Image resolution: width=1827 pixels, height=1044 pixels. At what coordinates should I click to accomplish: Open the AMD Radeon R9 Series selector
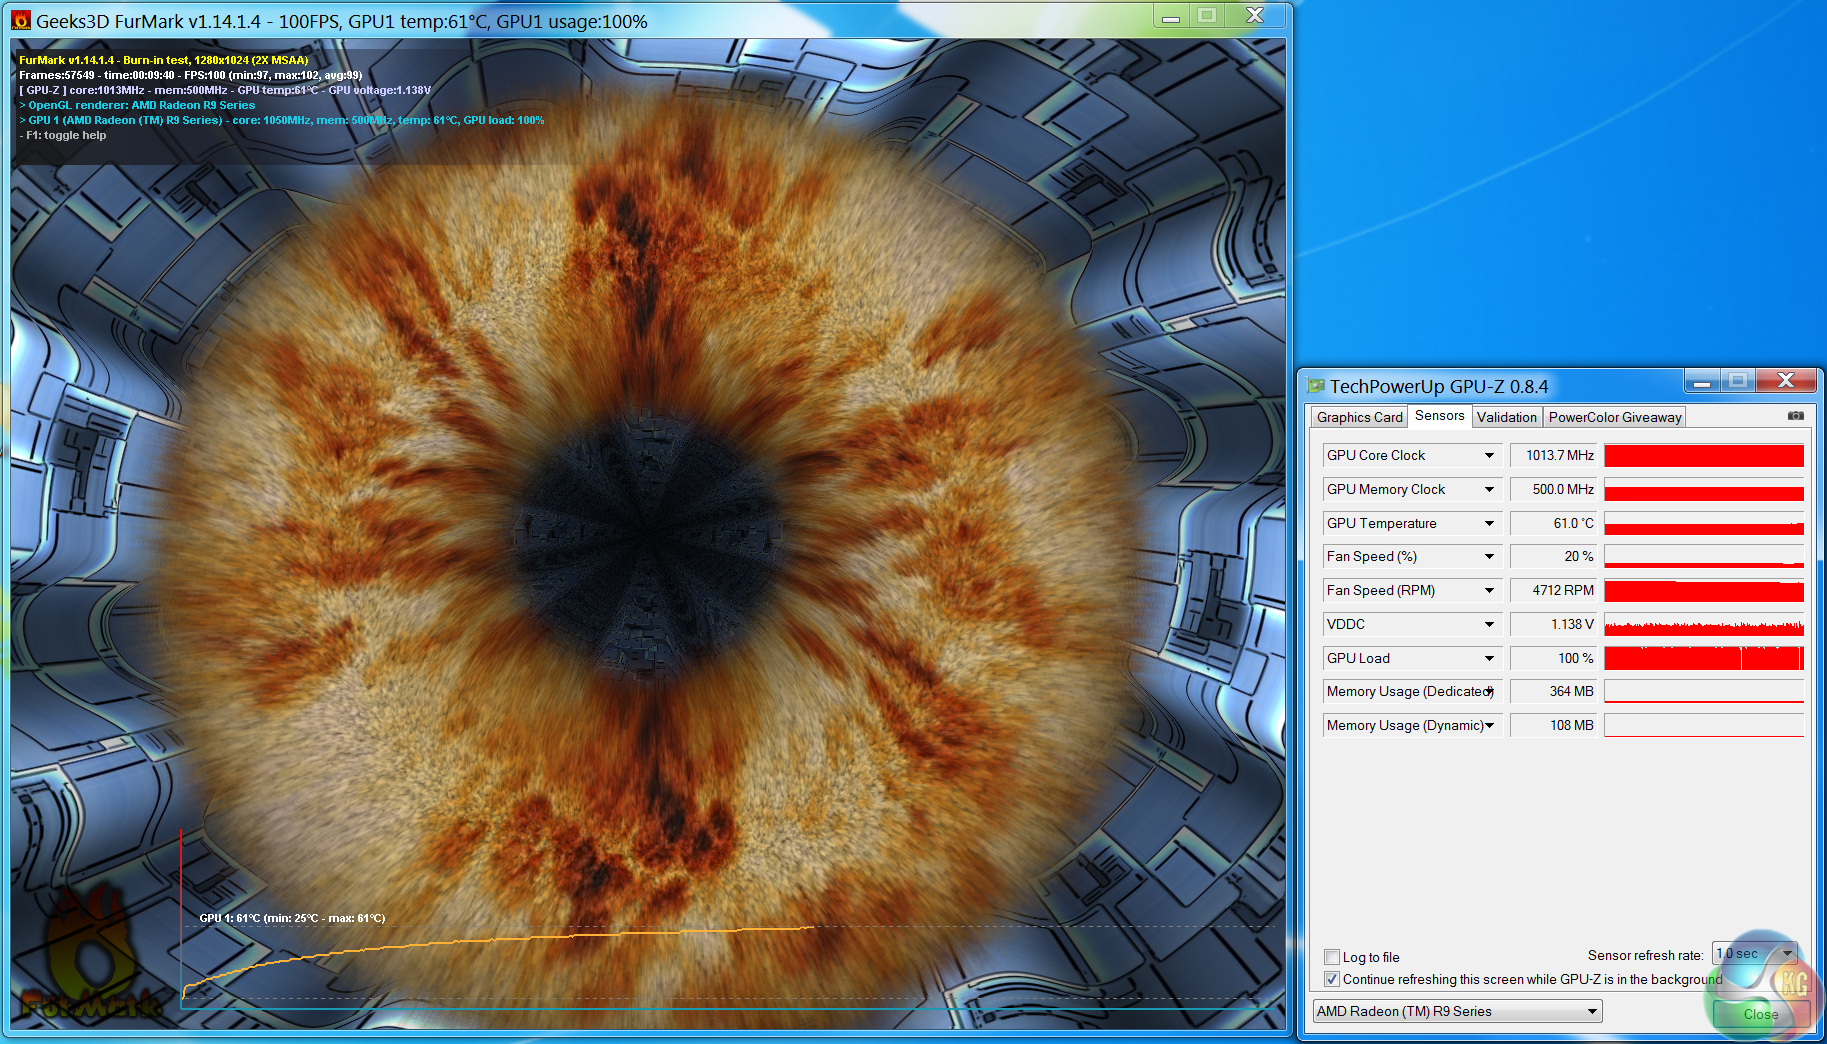[1457, 1012]
